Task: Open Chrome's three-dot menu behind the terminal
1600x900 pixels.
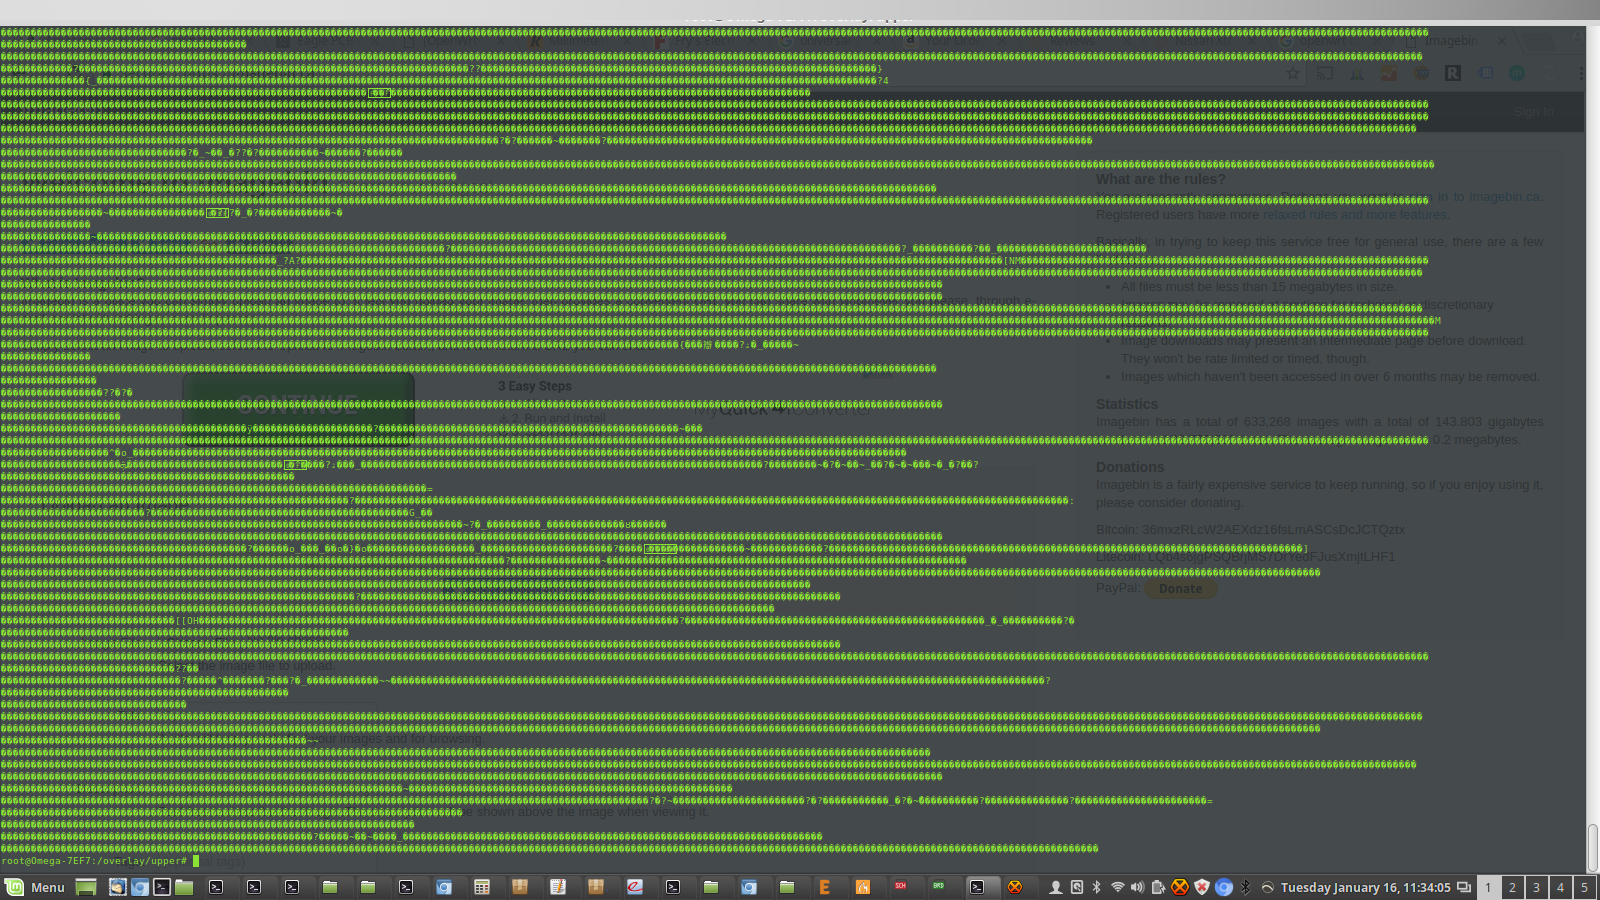Action: [1581, 74]
